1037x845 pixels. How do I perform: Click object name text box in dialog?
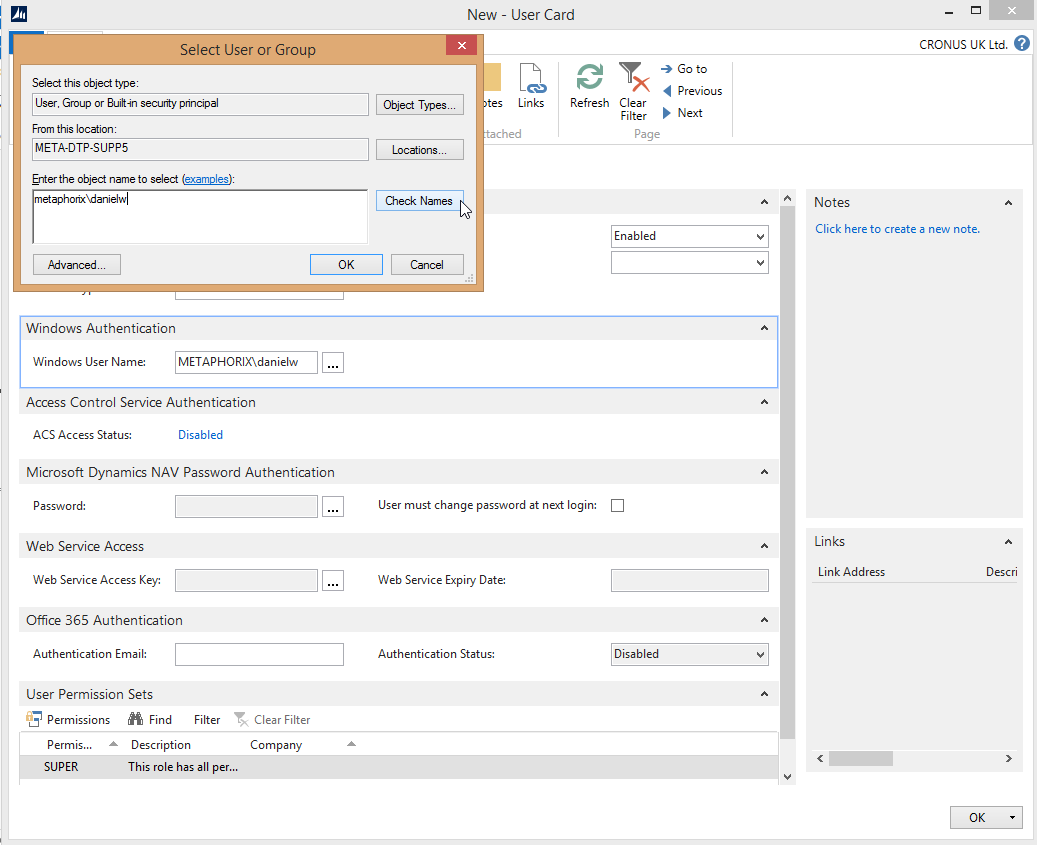pyautogui.click(x=200, y=217)
